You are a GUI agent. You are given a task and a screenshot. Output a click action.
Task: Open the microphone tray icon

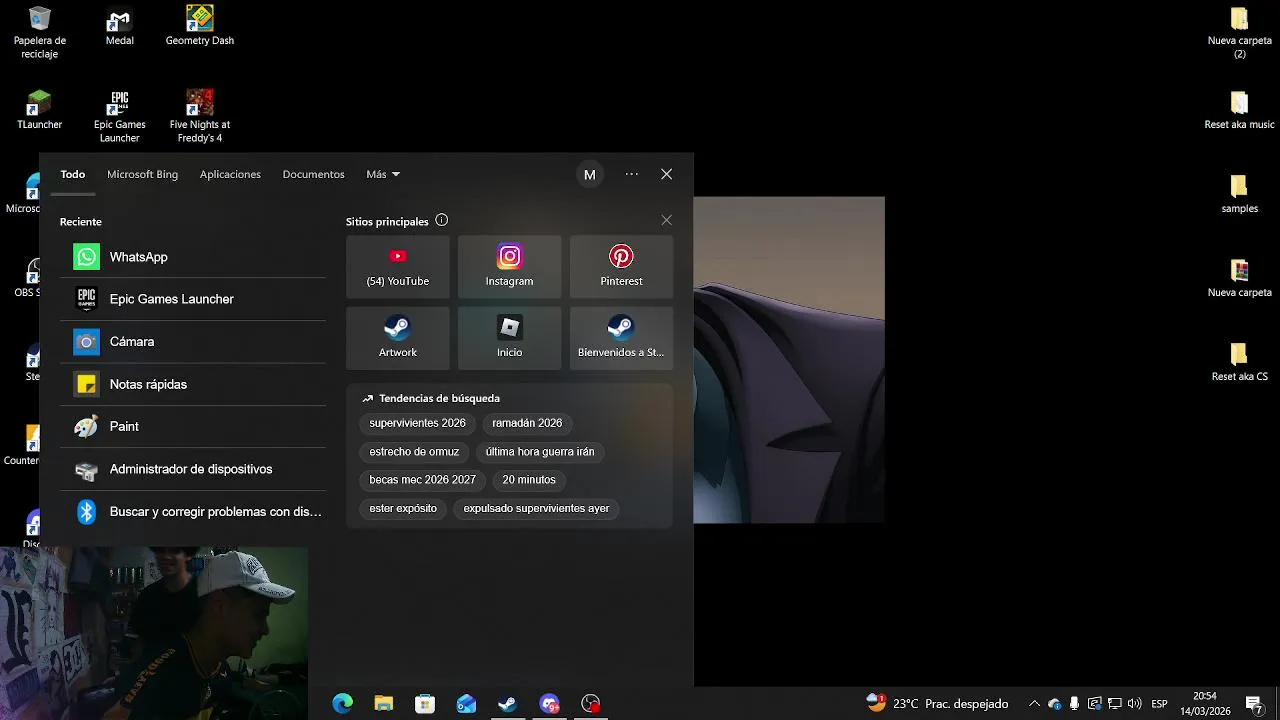click(x=1074, y=704)
